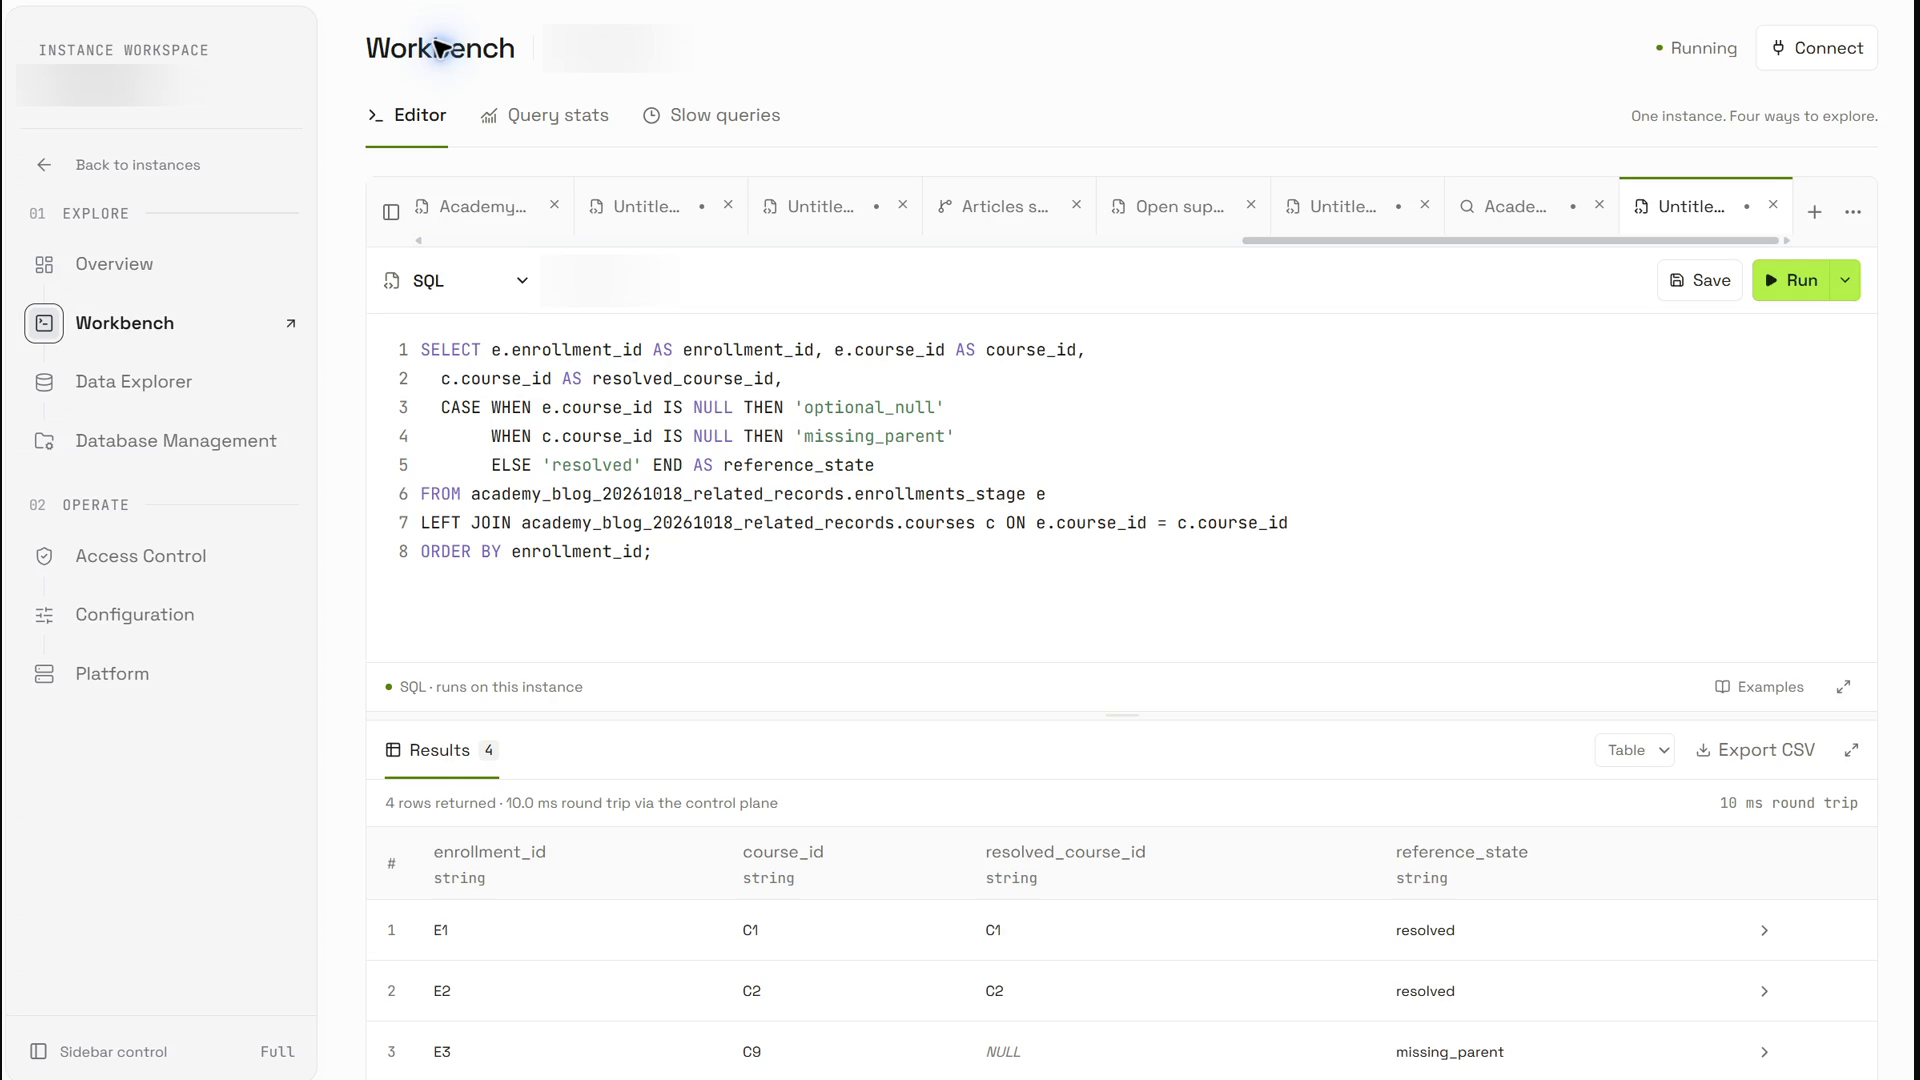Switch to Slow queries tab
Image resolution: width=1920 pixels, height=1080 pixels.
click(x=711, y=116)
